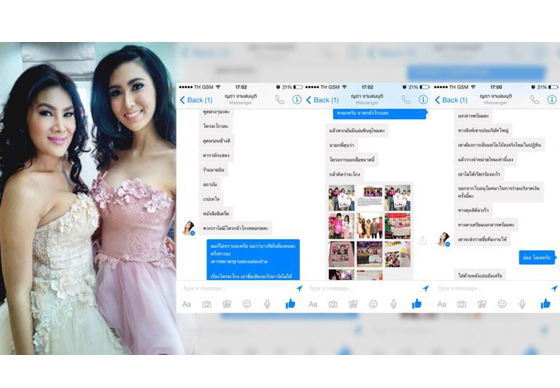Open info icon in second chat header

[423, 100]
